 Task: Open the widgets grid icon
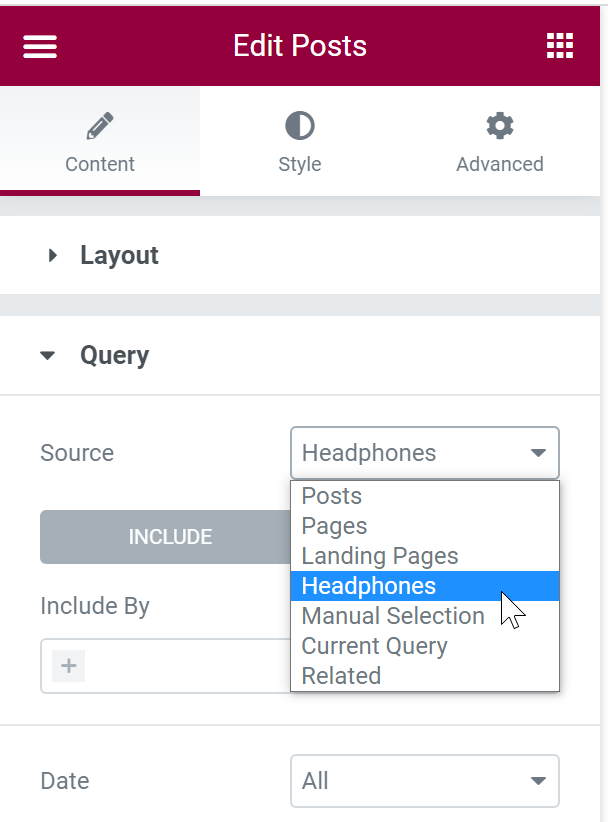point(560,46)
